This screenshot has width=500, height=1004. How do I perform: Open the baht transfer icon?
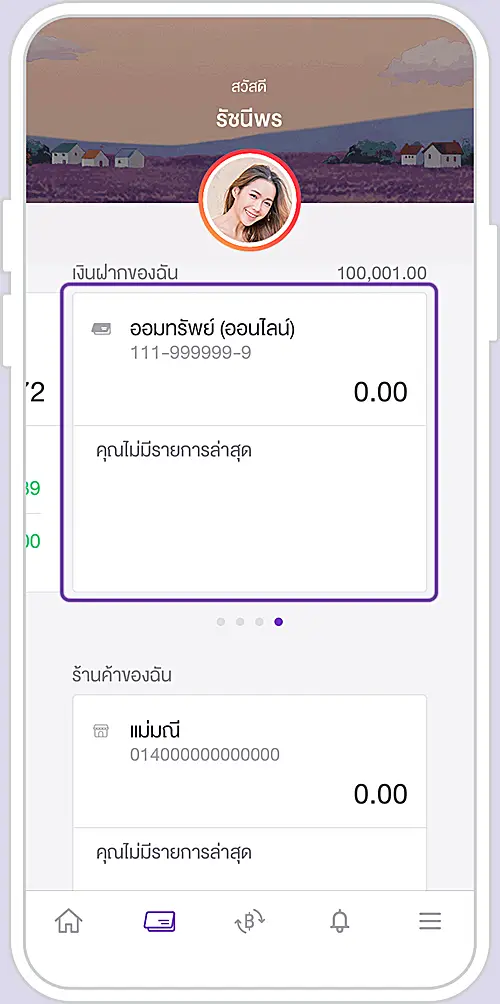pos(250,921)
